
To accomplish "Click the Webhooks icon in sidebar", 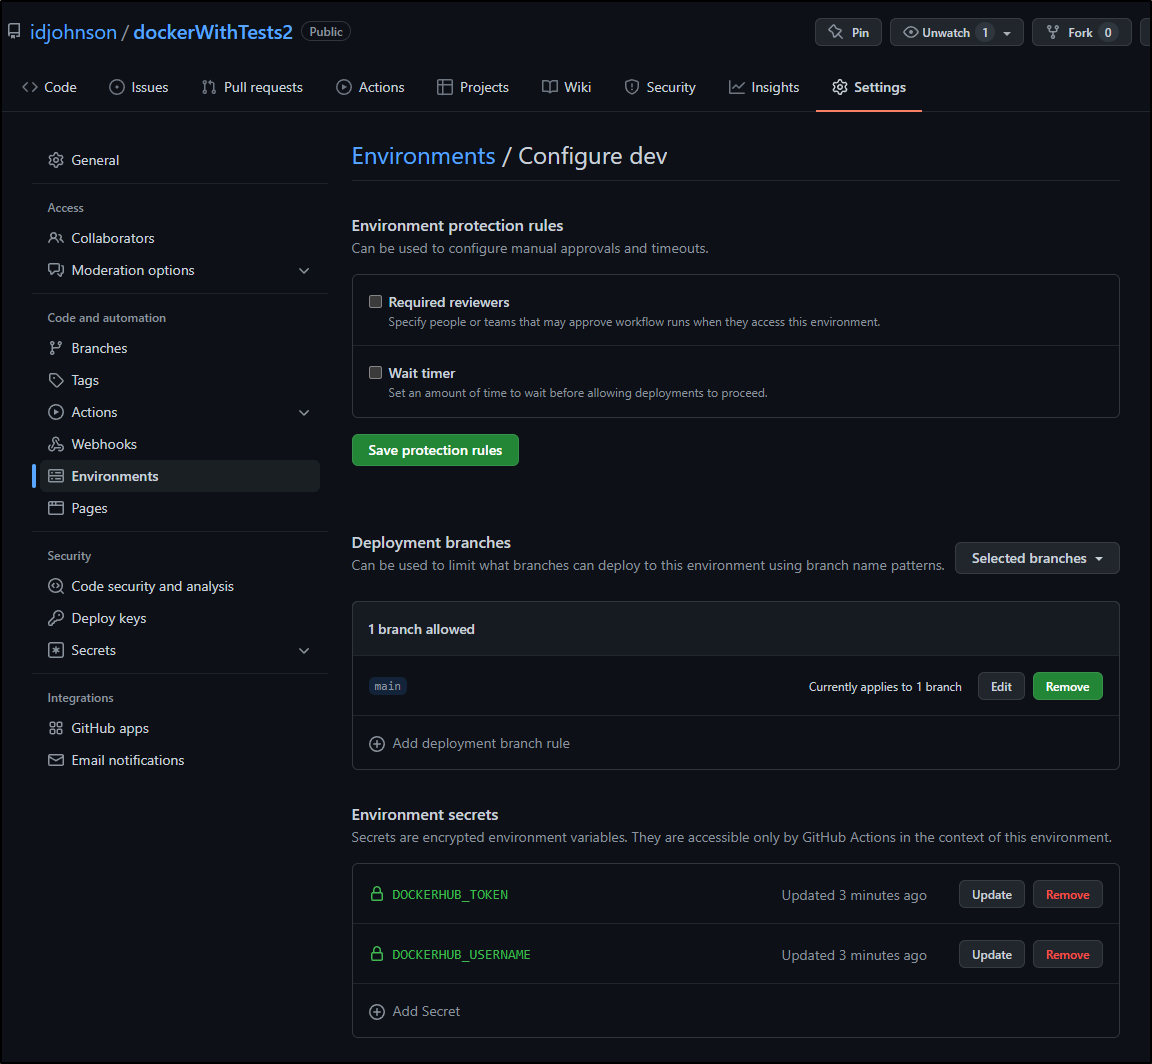I will [56, 444].
